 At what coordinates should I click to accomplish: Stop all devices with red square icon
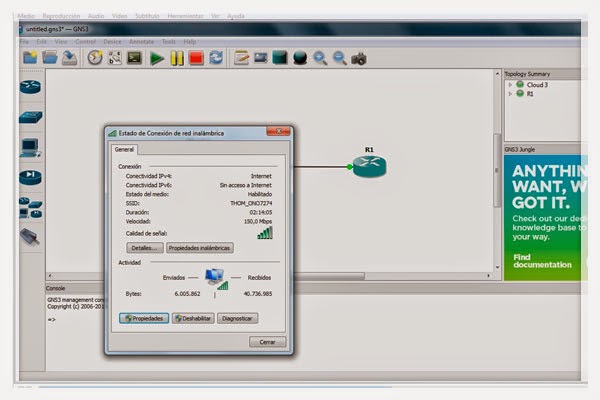click(196, 58)
